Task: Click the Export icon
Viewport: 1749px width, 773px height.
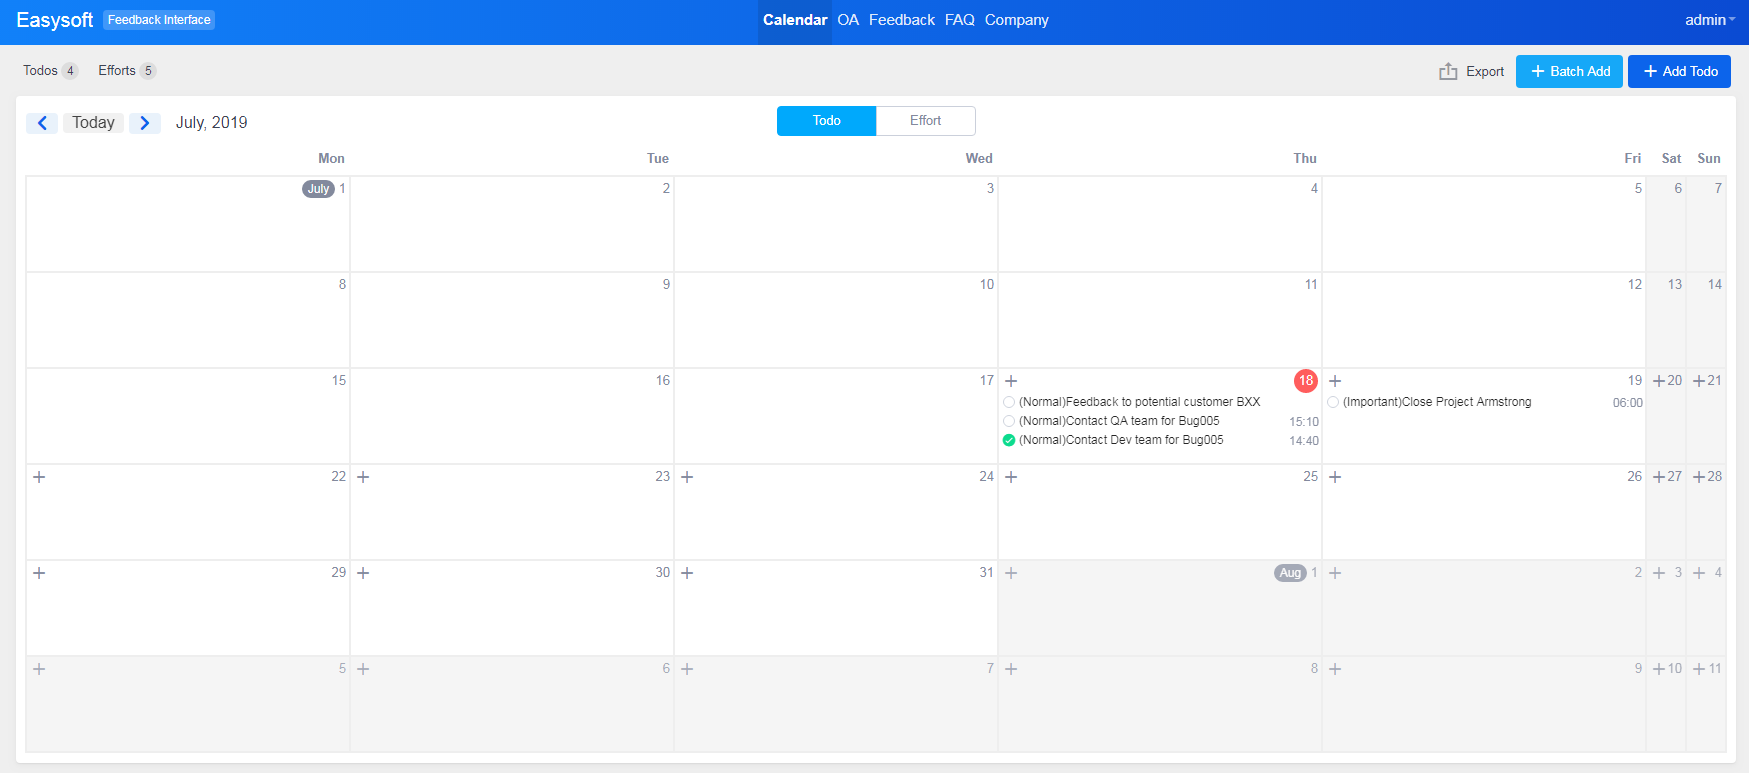Action: 1448,71
